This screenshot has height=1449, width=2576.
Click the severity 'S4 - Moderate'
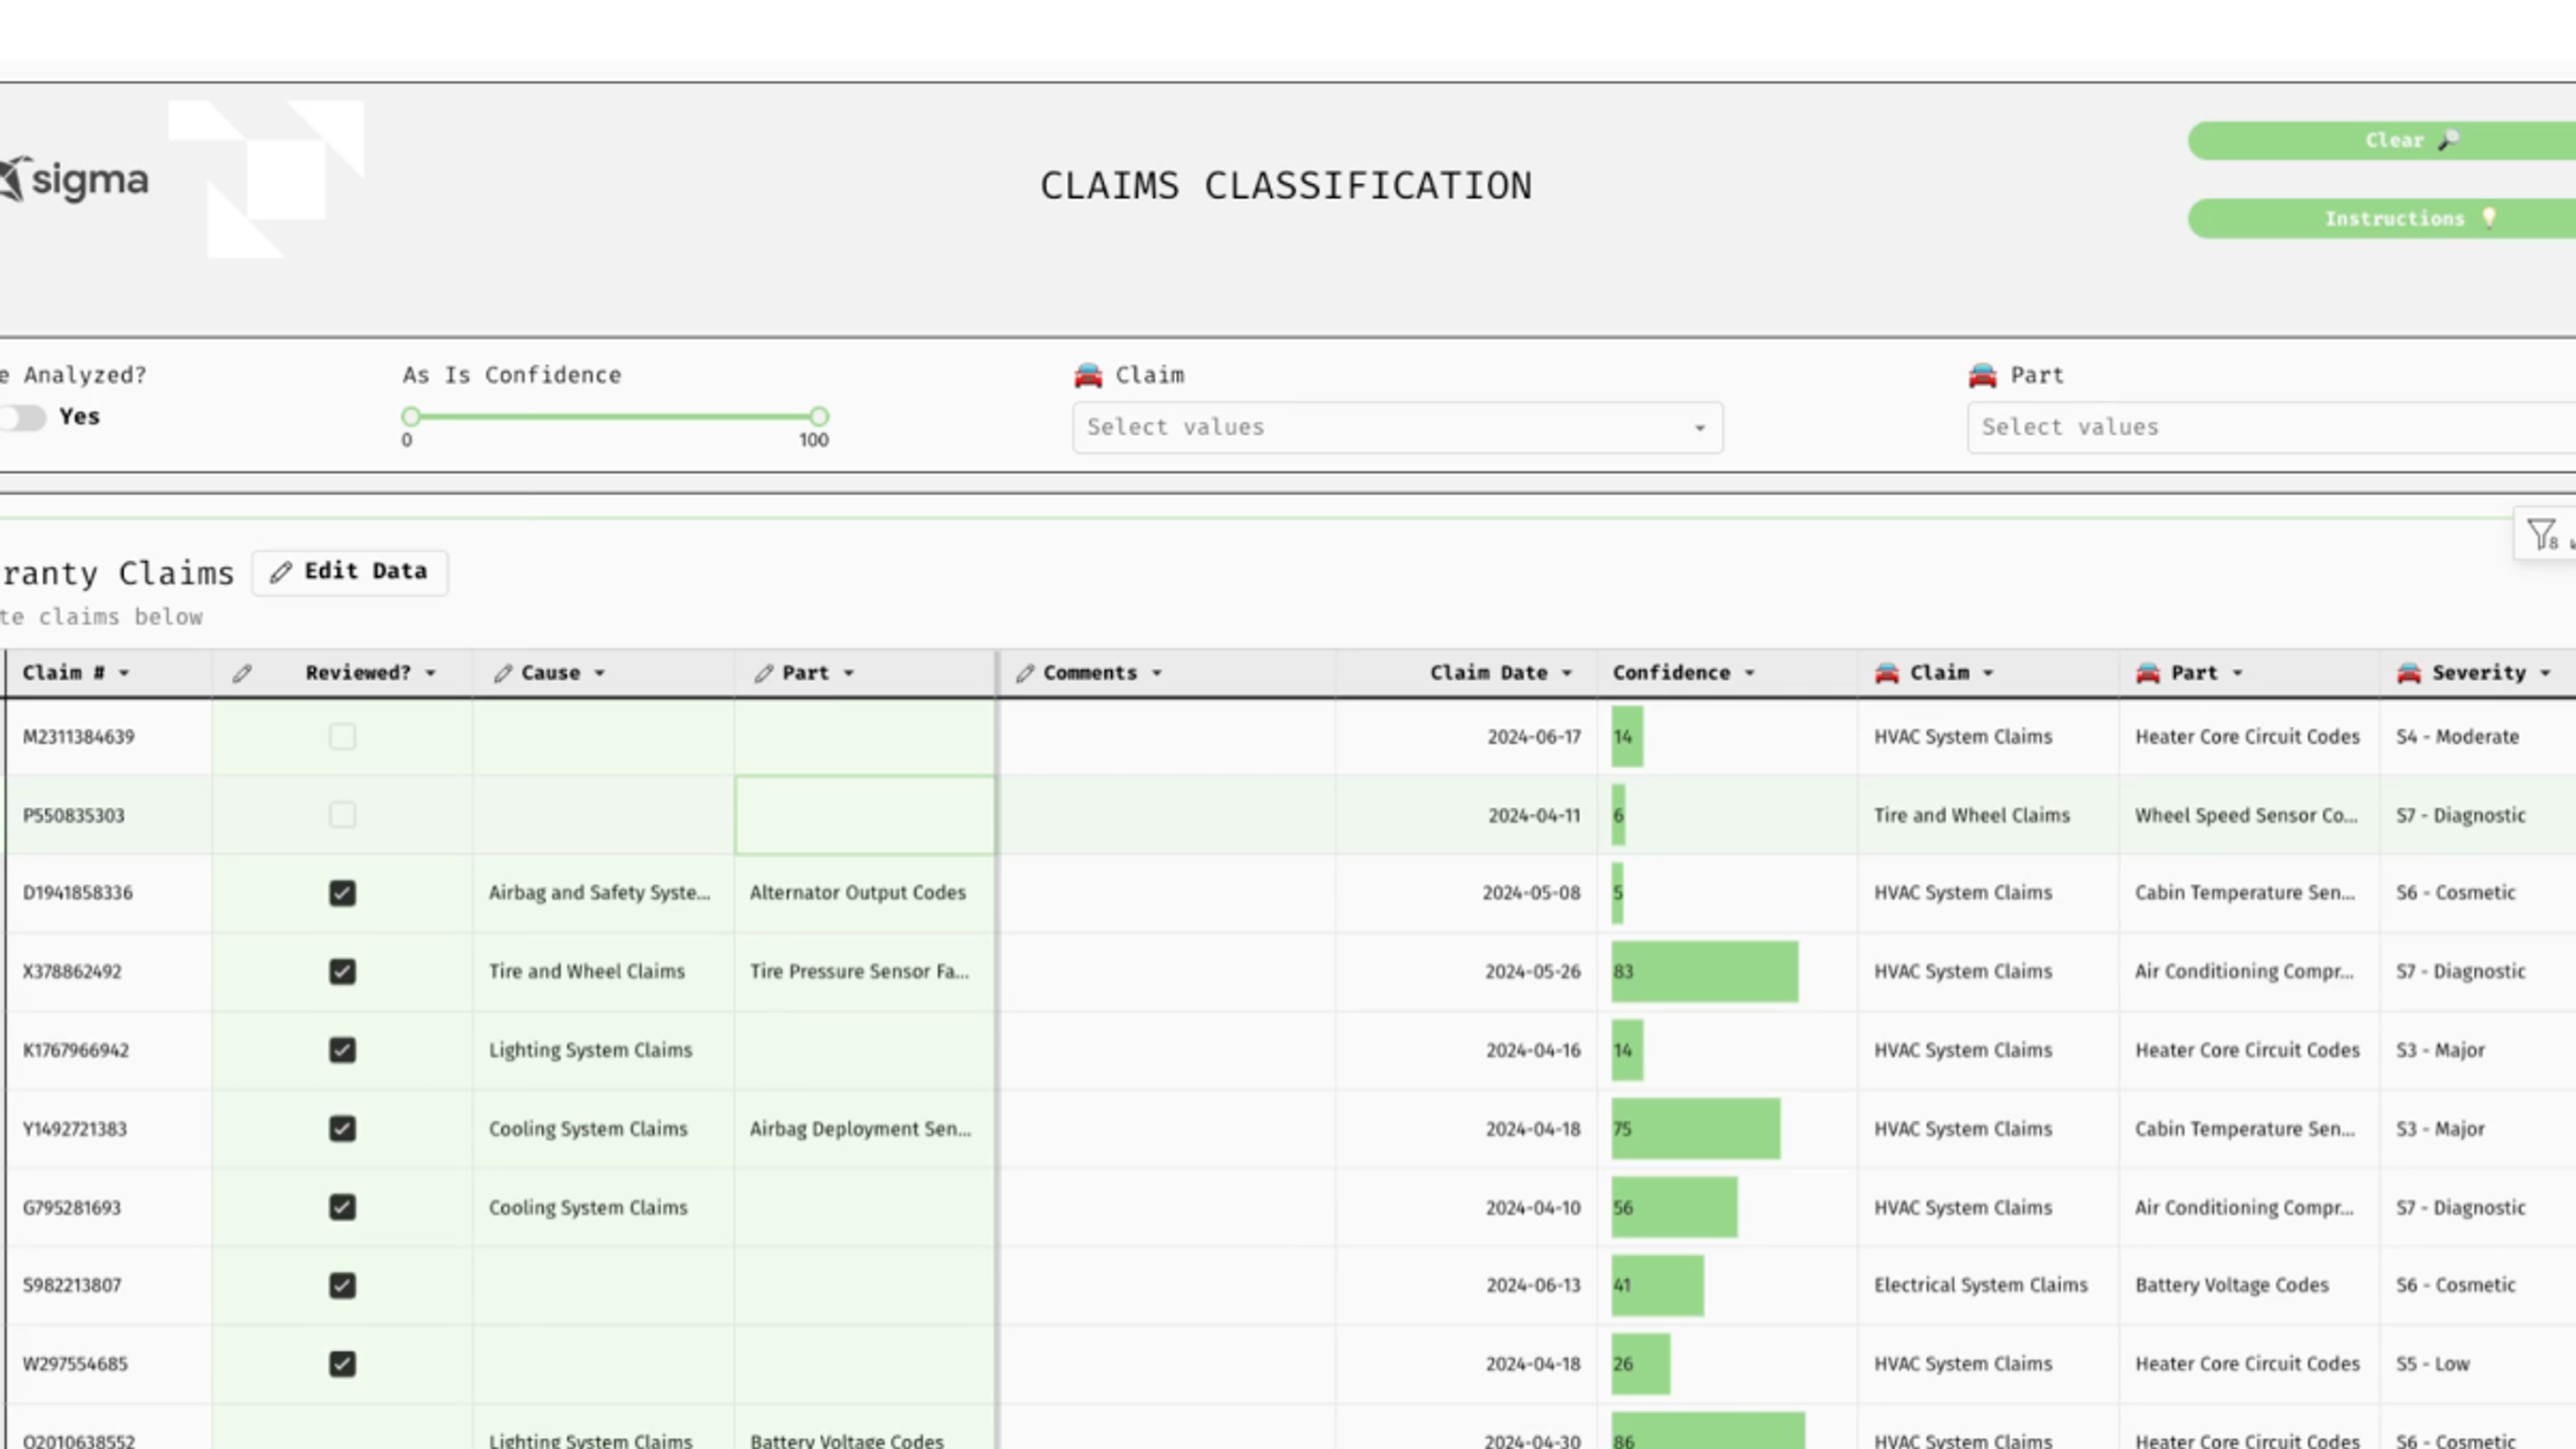click(2457, 737)
